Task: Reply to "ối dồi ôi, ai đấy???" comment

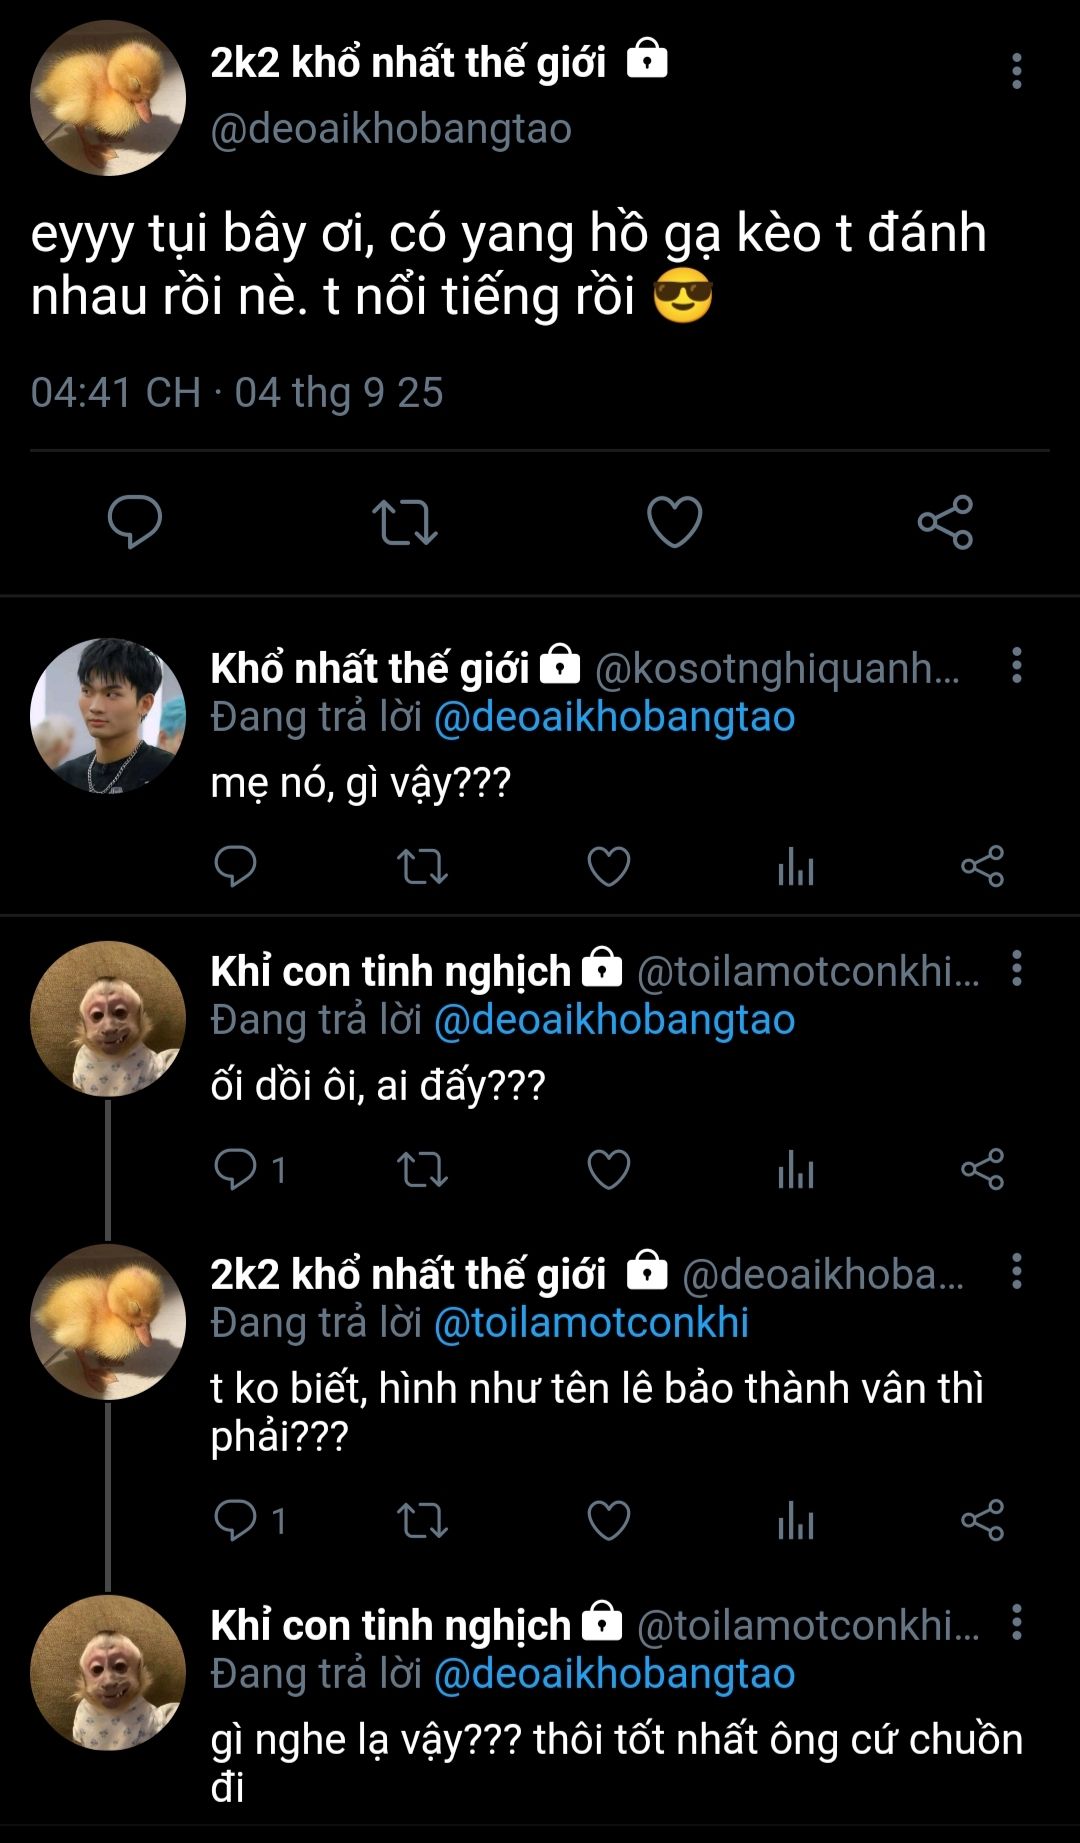Action: pos(236,1169)
